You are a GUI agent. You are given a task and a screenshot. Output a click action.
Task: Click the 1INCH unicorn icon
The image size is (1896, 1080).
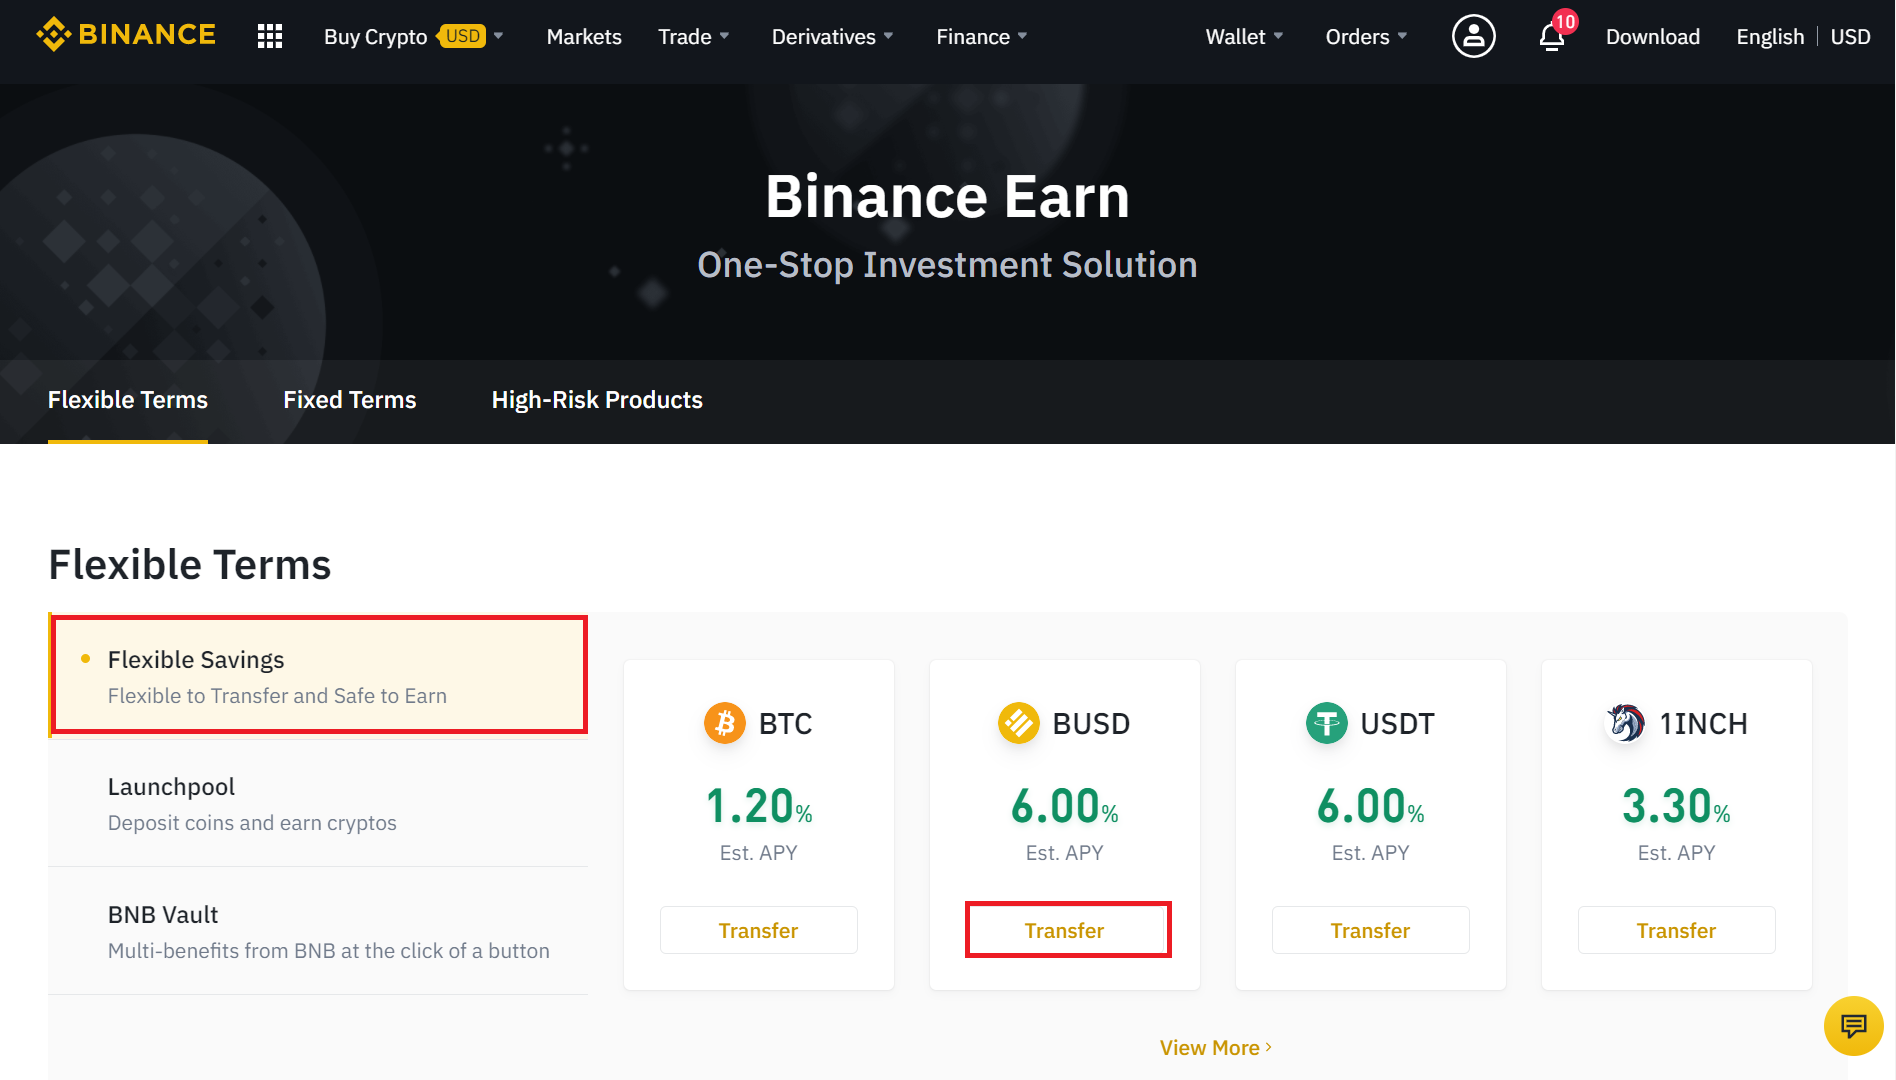pos(1626,723)
